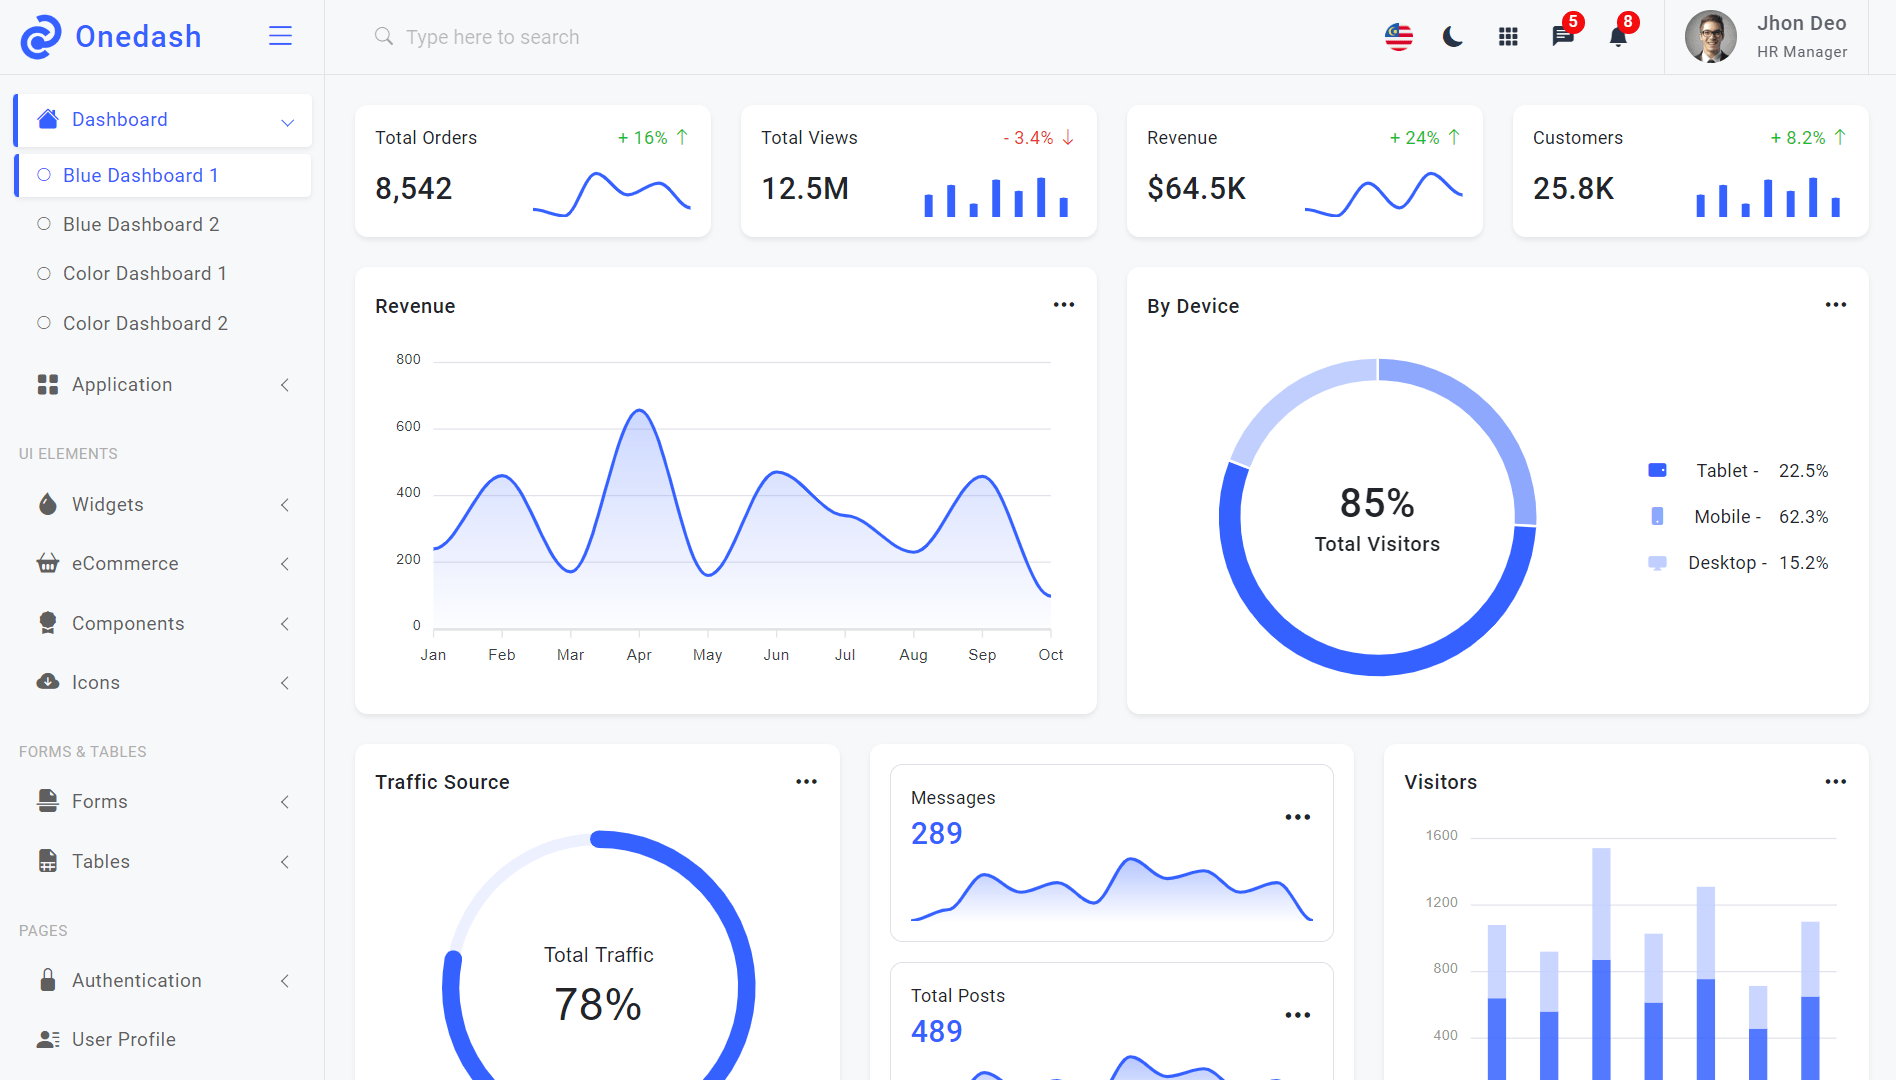Open Jhon Deo user account menu

(x=1766, y=37)
